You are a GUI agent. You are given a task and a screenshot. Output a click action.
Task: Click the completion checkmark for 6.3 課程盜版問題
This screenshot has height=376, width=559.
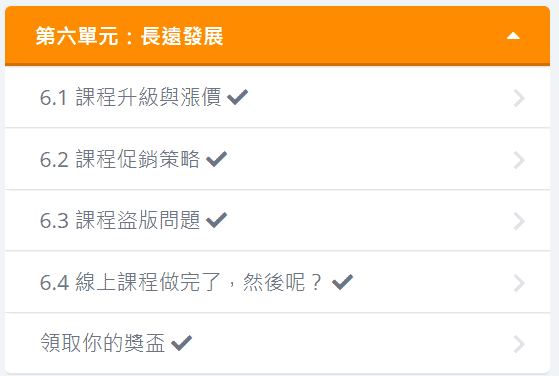click(x=216, y=220)
